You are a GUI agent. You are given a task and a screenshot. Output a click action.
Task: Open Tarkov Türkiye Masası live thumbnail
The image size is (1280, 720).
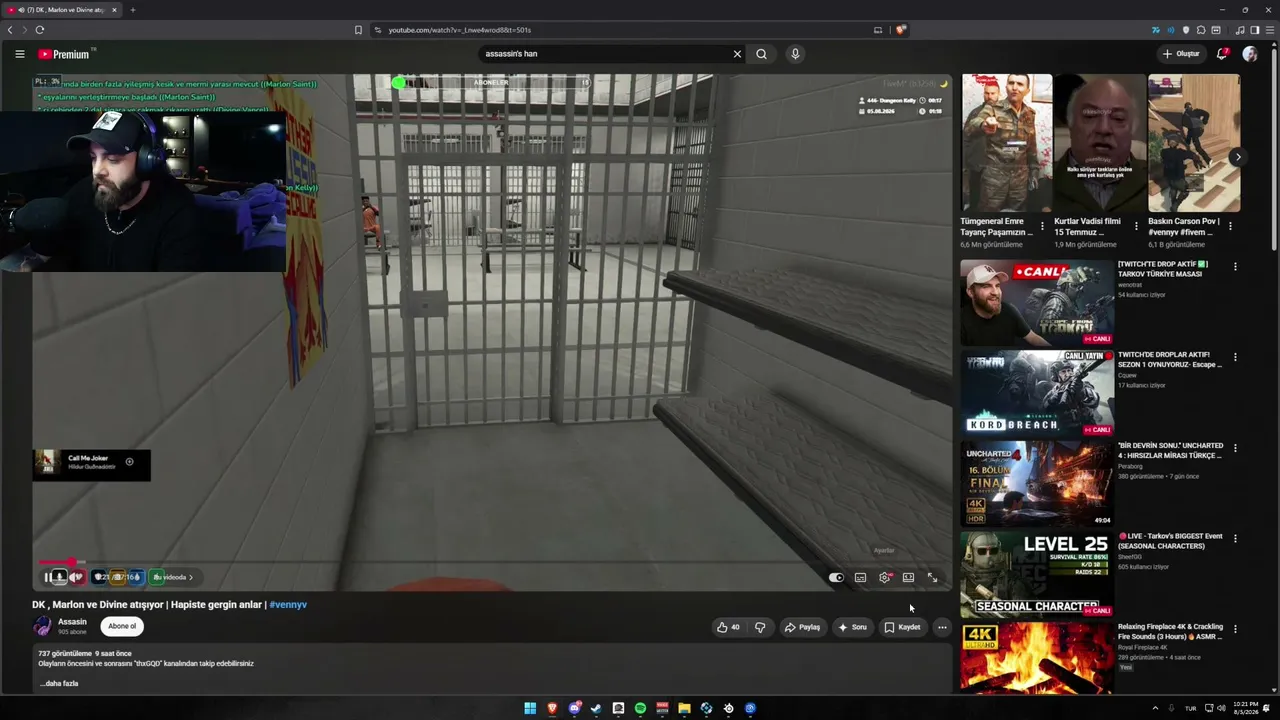[x=1037, y=303]
